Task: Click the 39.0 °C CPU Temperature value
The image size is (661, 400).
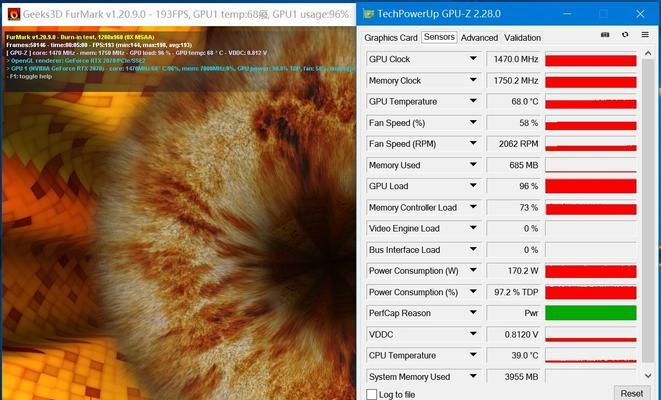Action: [x=513, y=356]
